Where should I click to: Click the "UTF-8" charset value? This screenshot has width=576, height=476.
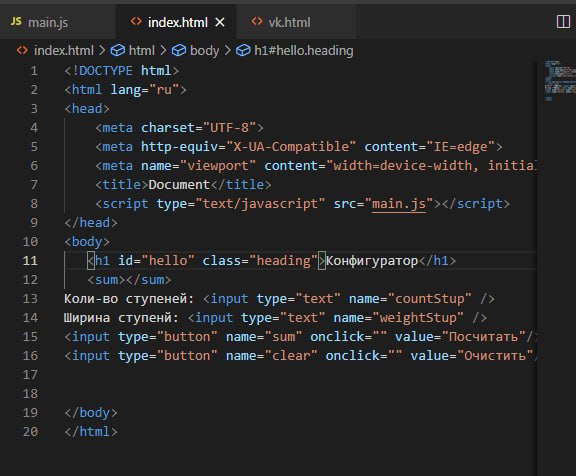pos(229,128)
